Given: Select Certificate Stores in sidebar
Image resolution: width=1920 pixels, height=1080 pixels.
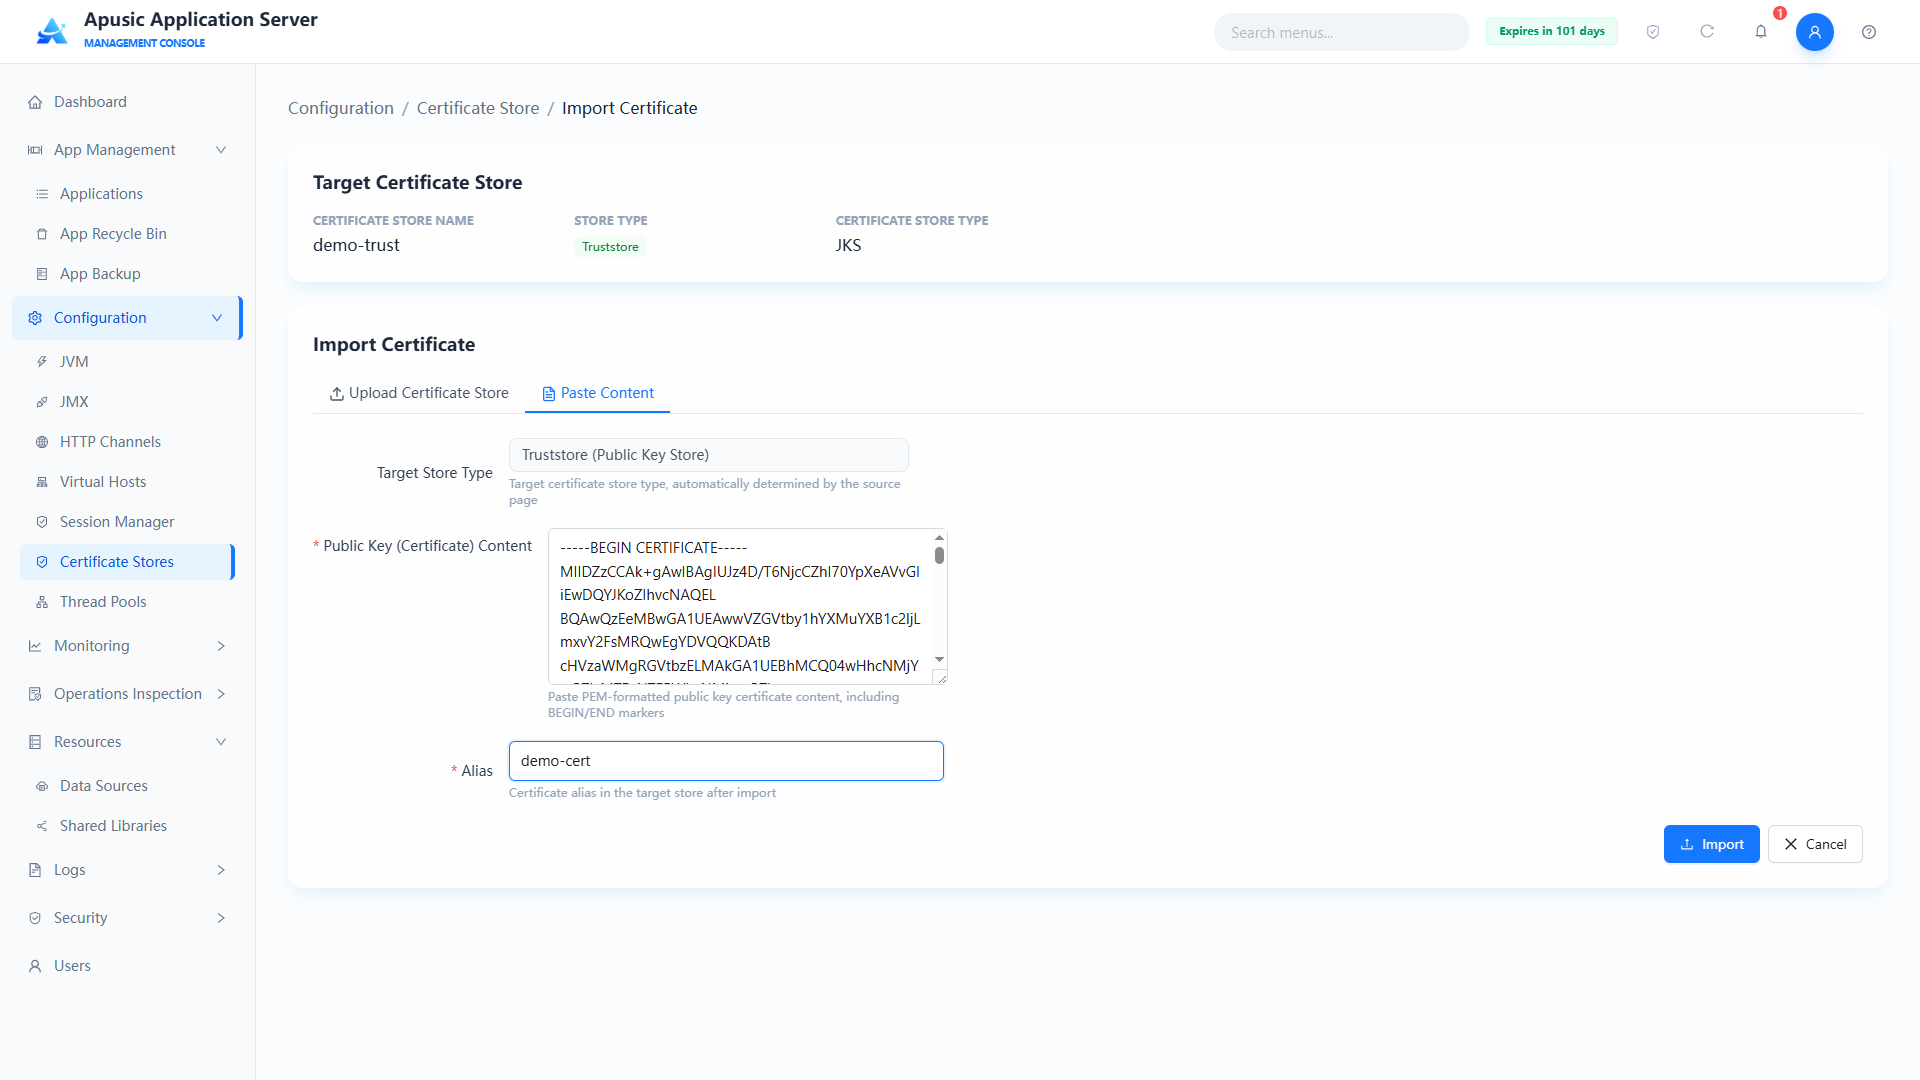Looking at the screenshot, I should click(128, 562).
